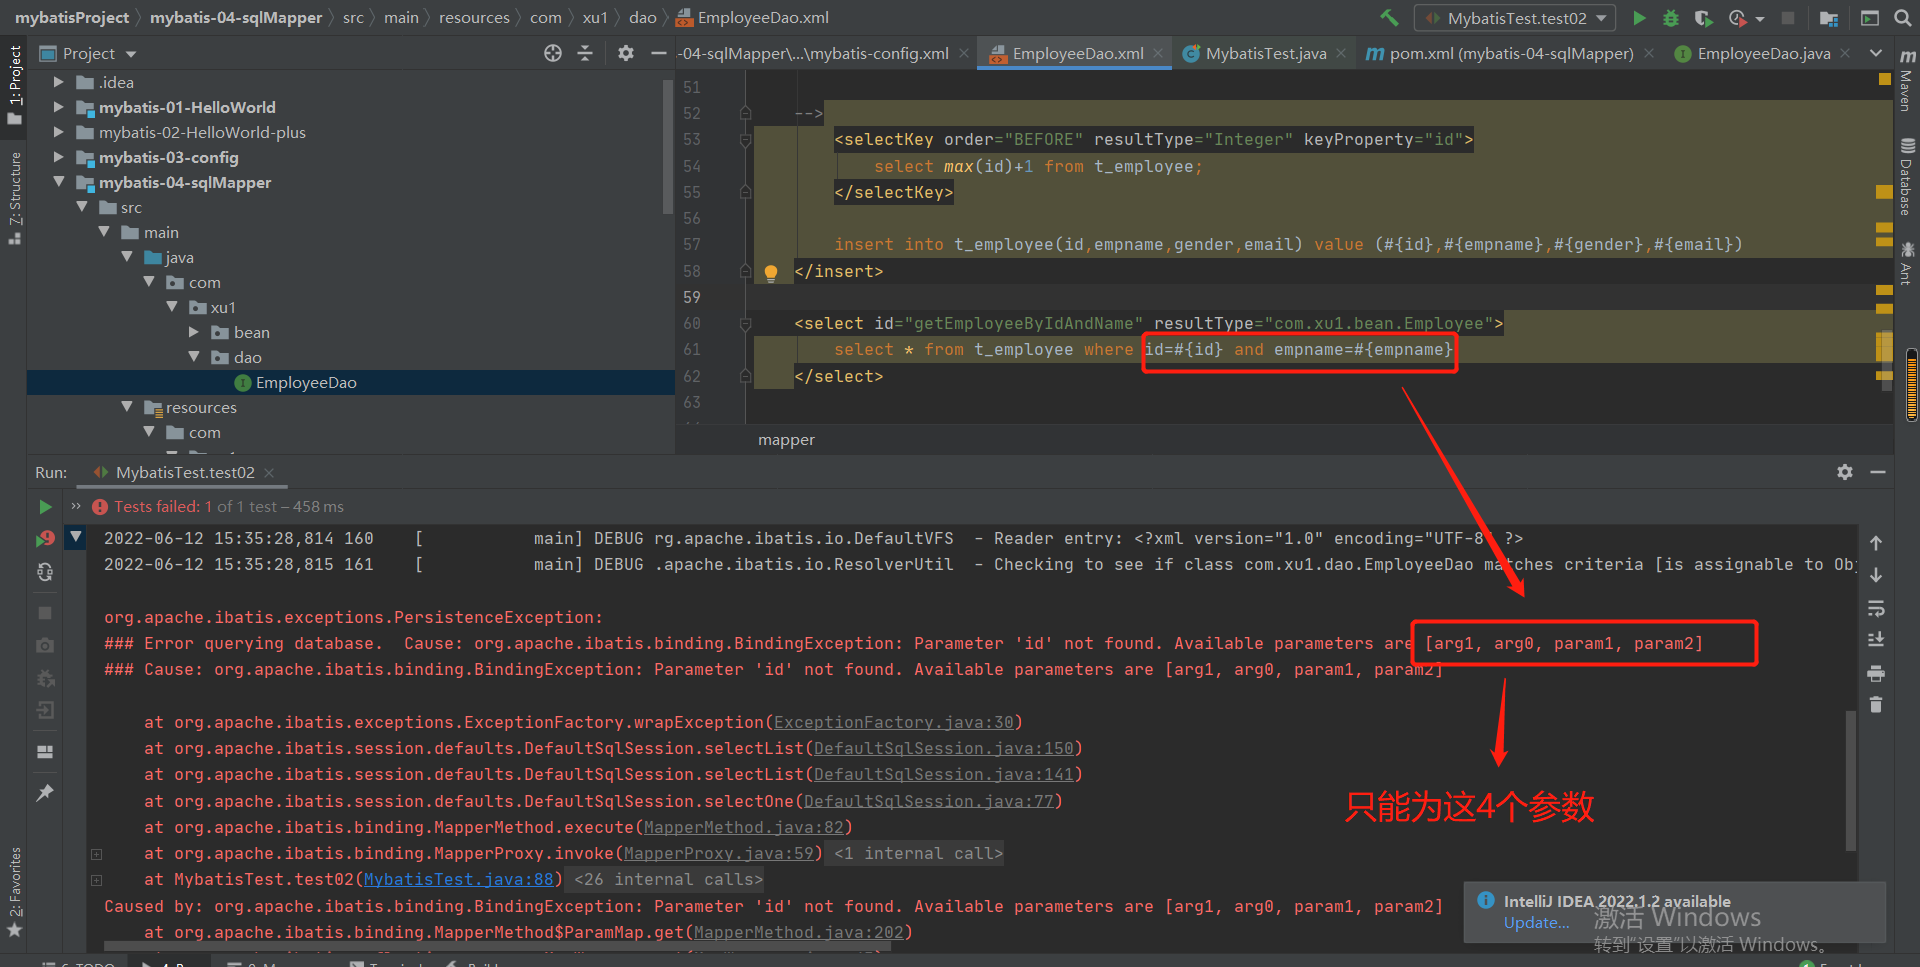1920x967 pixels.
Task: Open Run panel settings gear
Action: coord(1845,472)
